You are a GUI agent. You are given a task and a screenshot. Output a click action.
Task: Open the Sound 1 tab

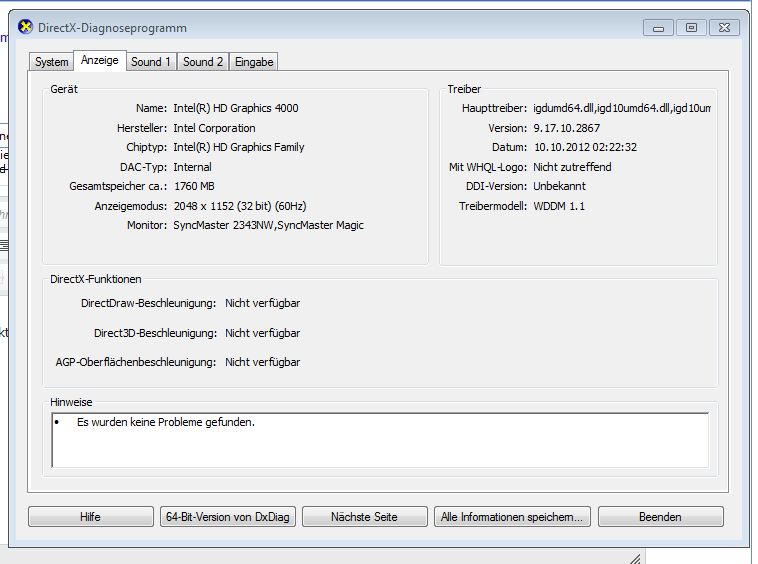[x=151, y=62]
